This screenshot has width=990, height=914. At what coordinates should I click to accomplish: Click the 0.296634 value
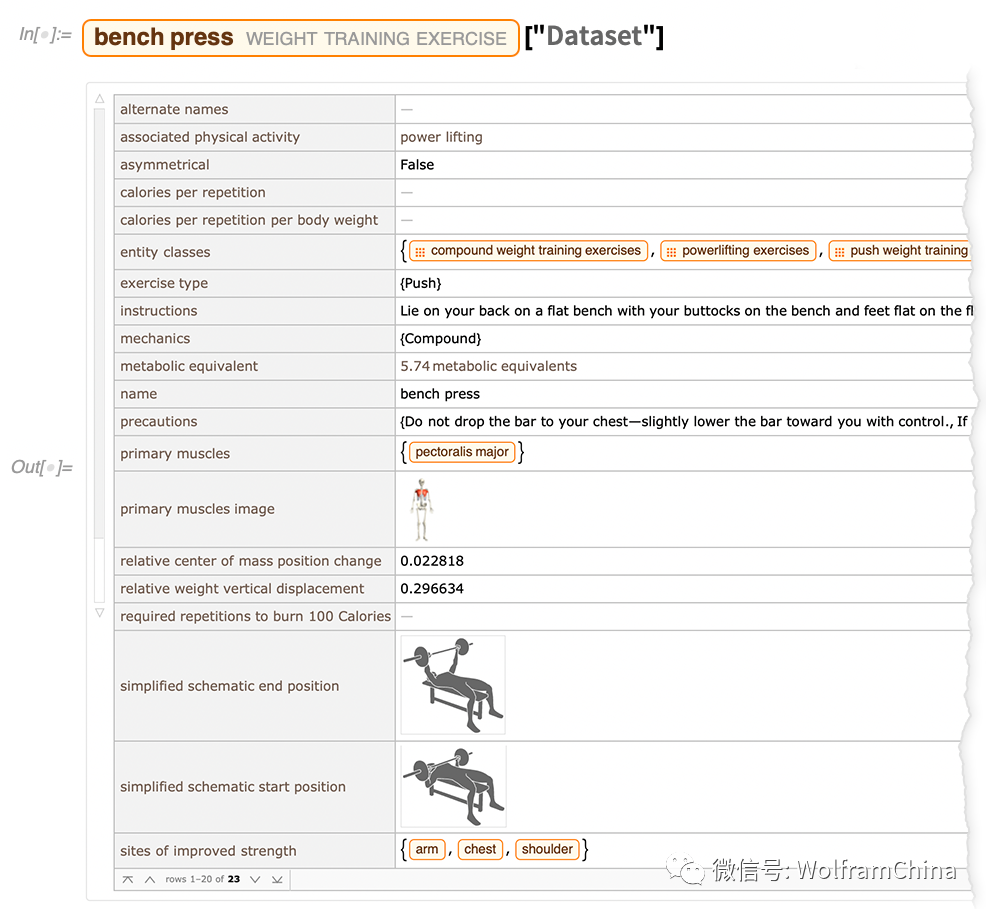coord(432,589)
